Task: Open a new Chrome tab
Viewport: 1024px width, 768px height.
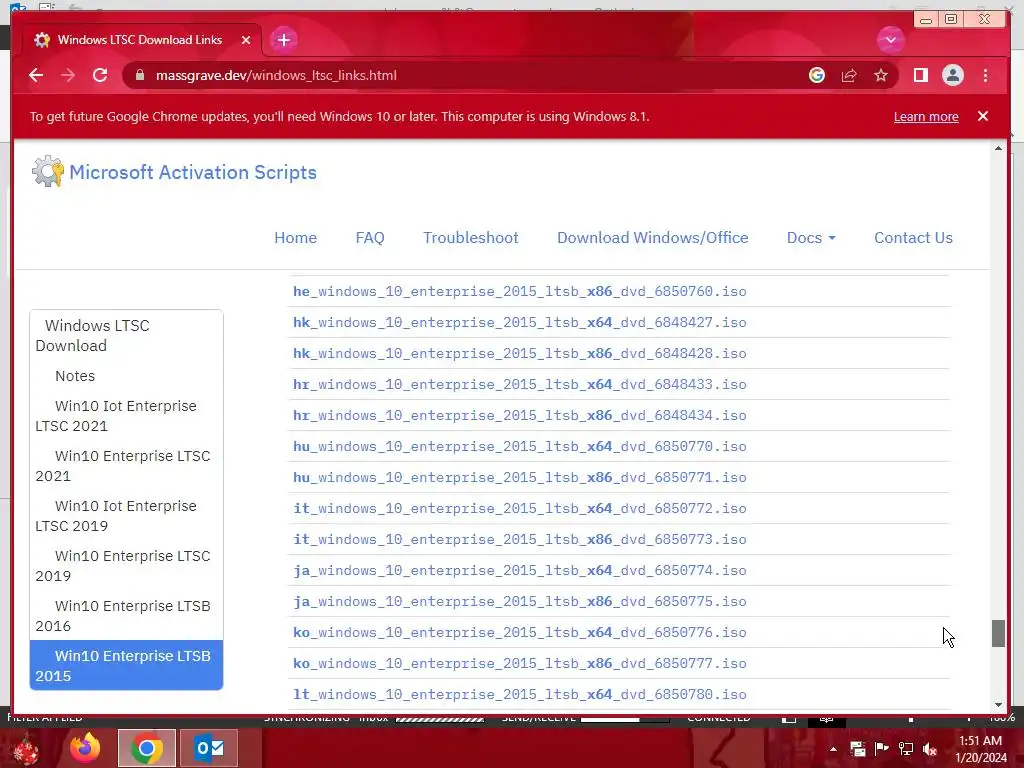Action: point(283,40)
